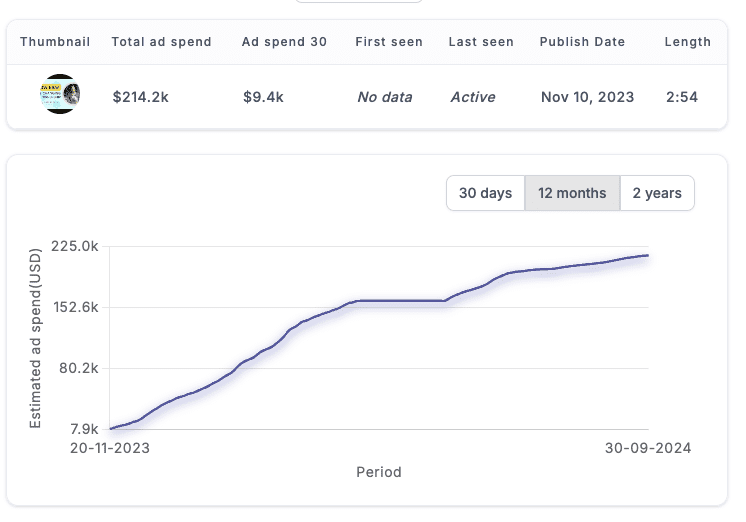The image size is (746, 522).
Task: Click the Nov 10, 2023 publish date
Action: tap(587, 97)
